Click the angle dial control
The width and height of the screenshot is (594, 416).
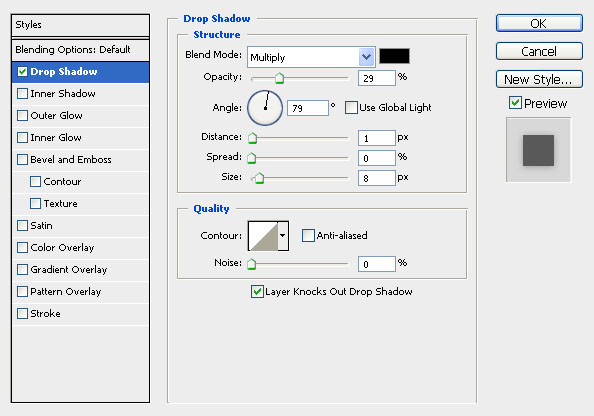(265, 108)
